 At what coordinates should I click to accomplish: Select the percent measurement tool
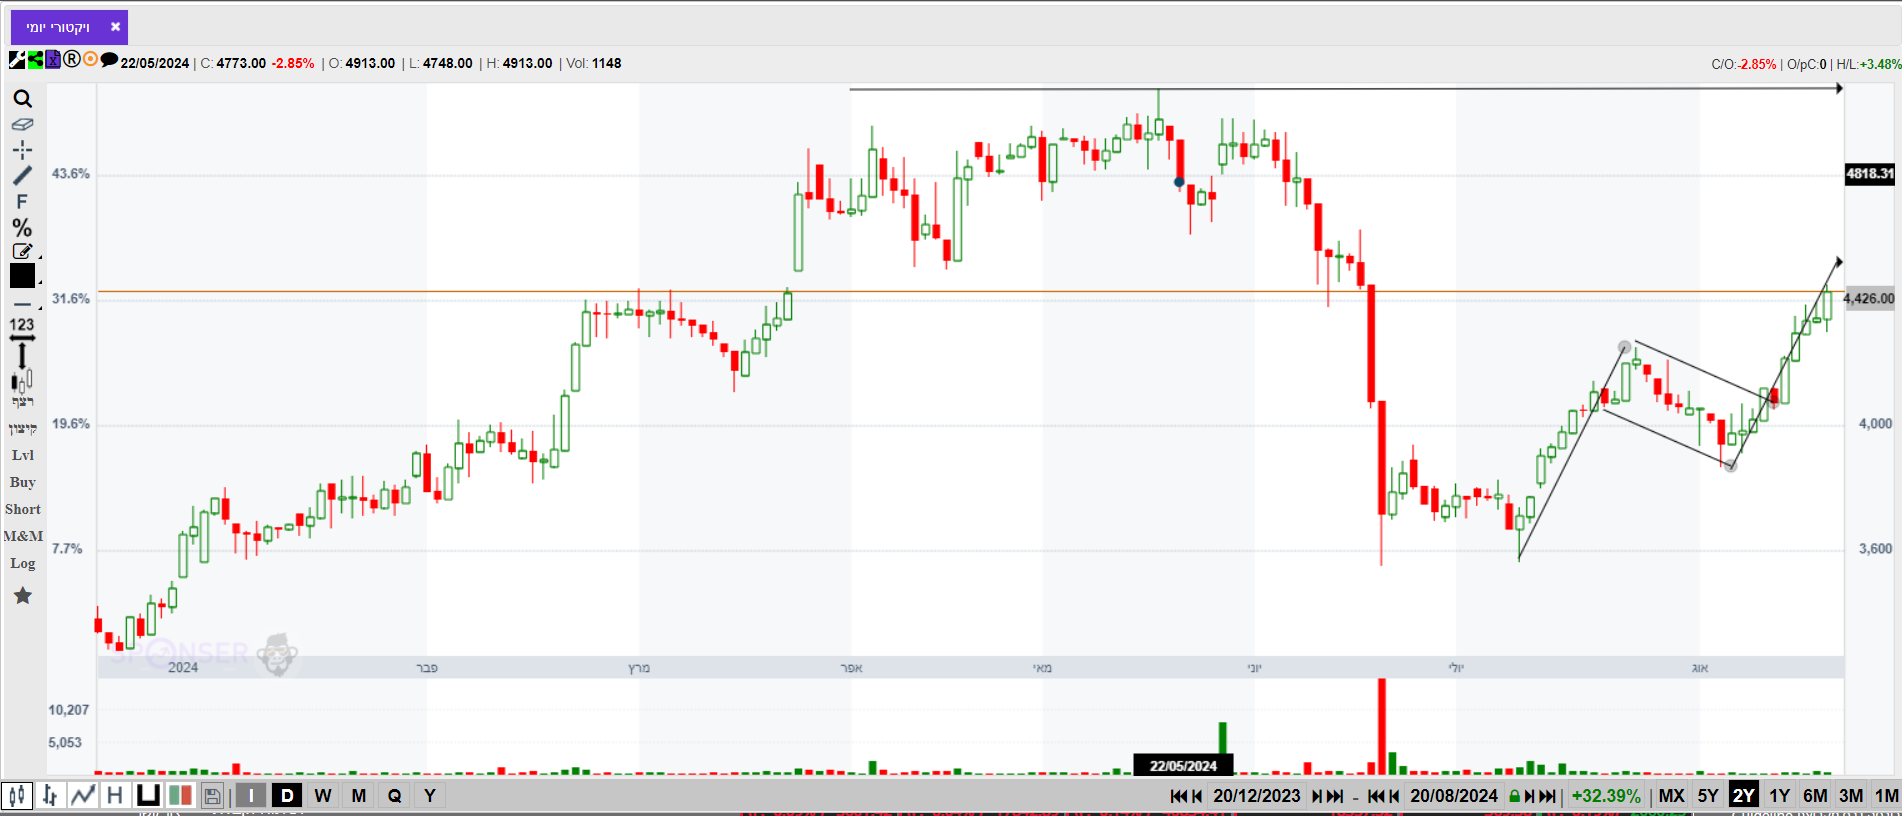coord(22,228)
